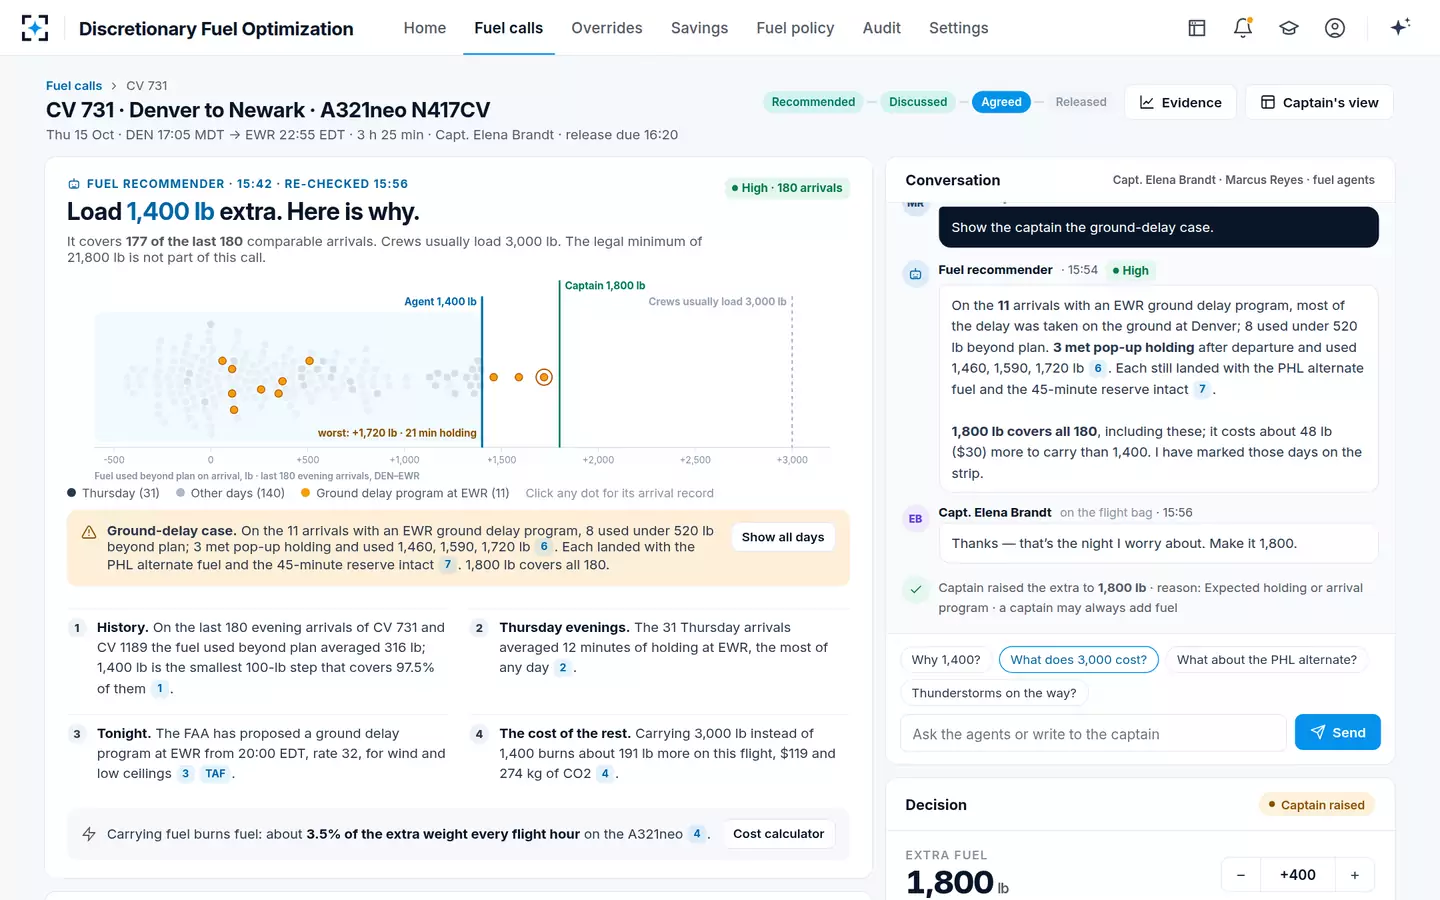1440x900 pixels.
Task: Follow the Fuel calls breadcrumb link
Action: 74,86
